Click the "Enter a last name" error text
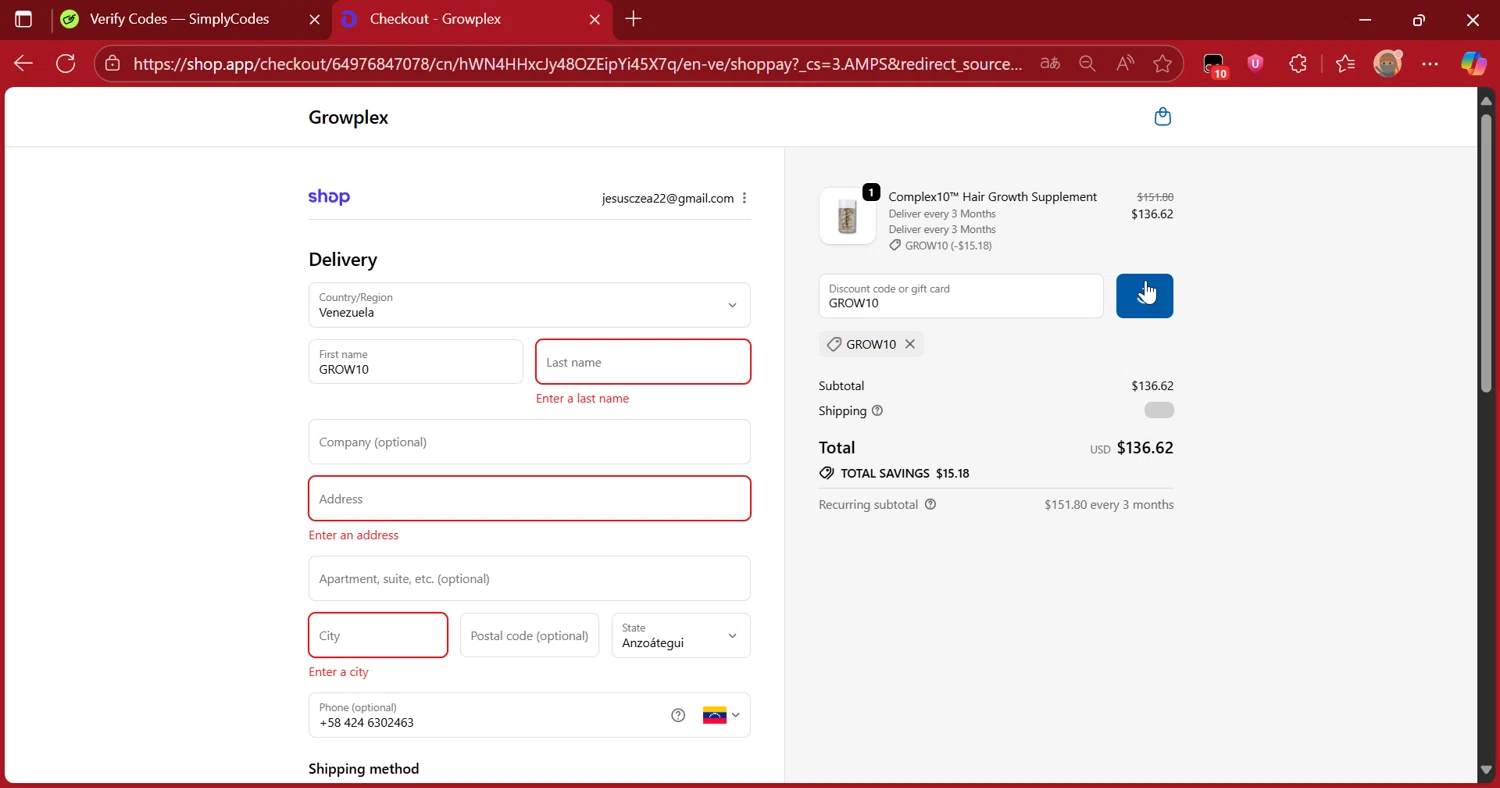 (x=582, y=398)
